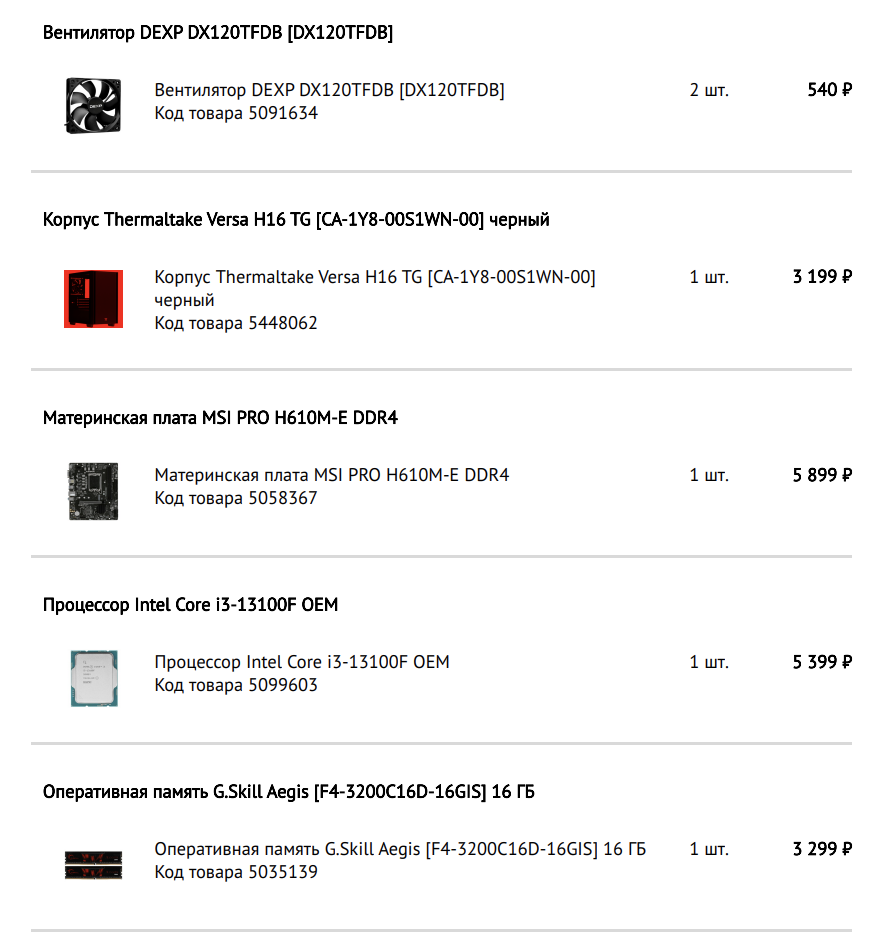Open the G.Skill Aegis RAM thumbnail
Image resolution: width=896 pixels, height=944 pixels.
tap(93, 865)
